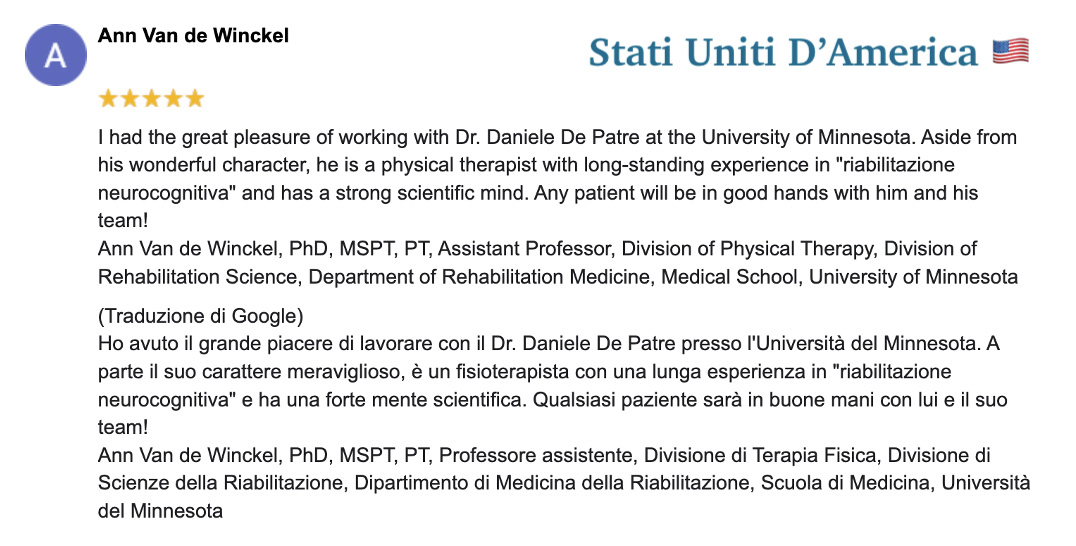
Task: Click "I had the great pleasure" opening text
Action: pos(204,137)
